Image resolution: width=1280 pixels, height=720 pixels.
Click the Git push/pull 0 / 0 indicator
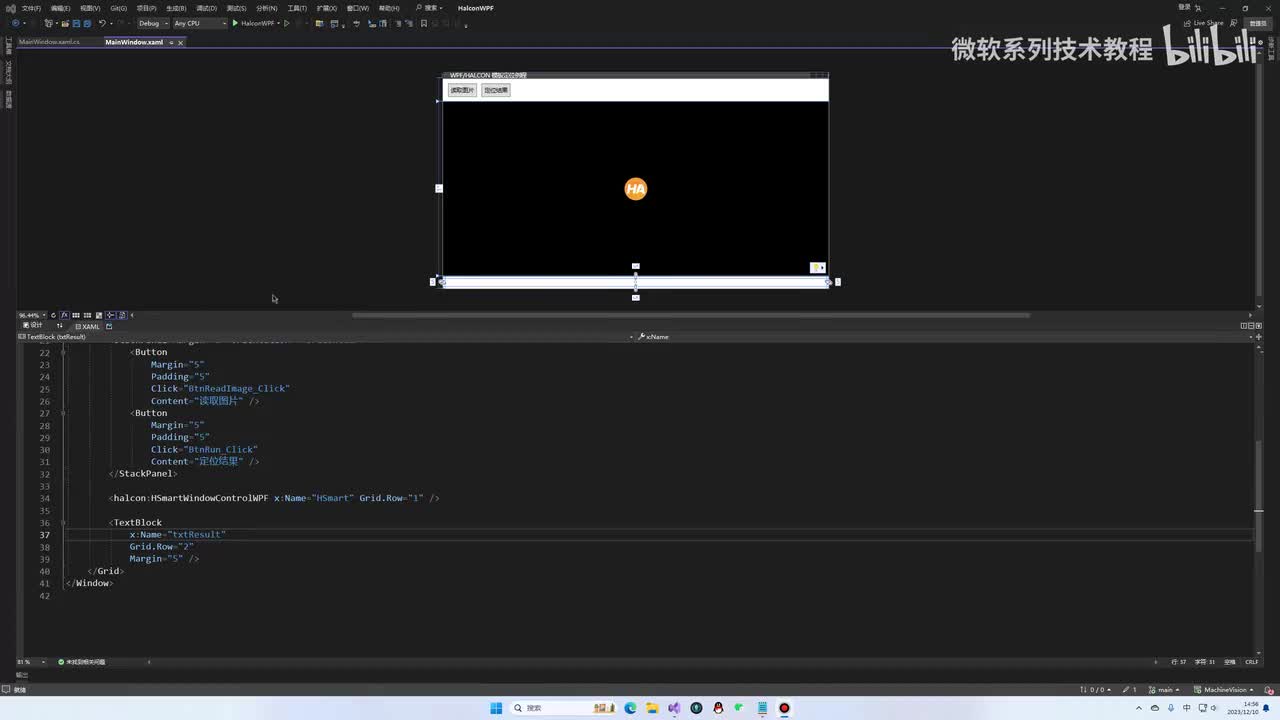1096,690
